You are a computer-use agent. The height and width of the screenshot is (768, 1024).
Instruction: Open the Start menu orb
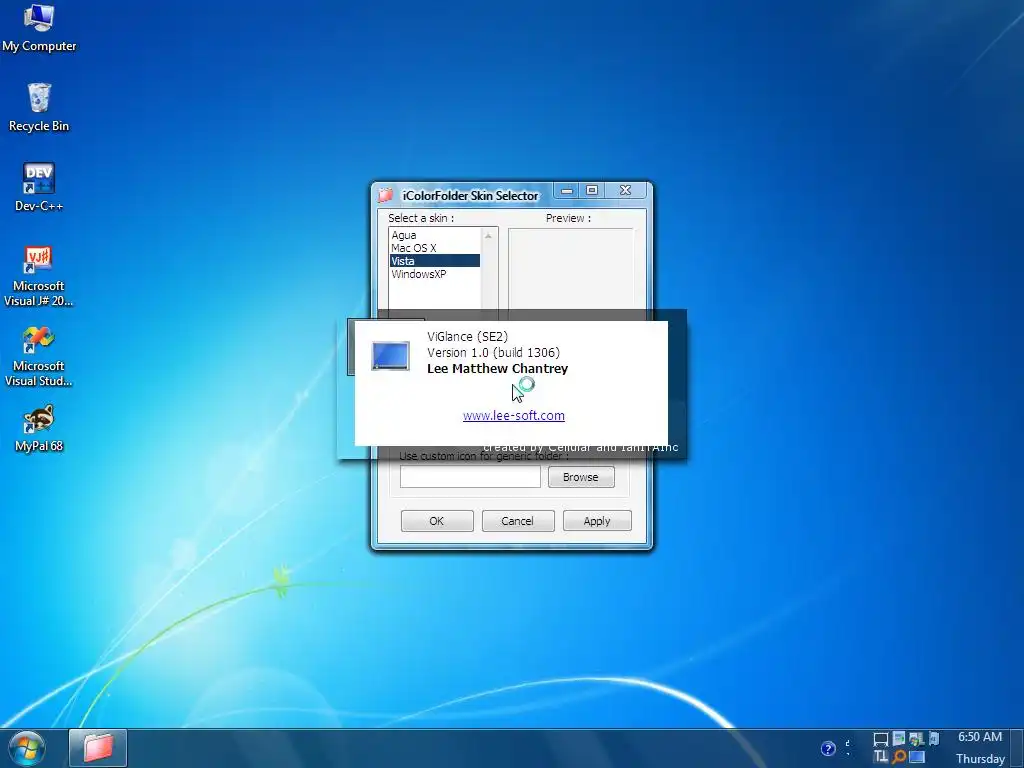pyautogui.click(x=27, y=749)
